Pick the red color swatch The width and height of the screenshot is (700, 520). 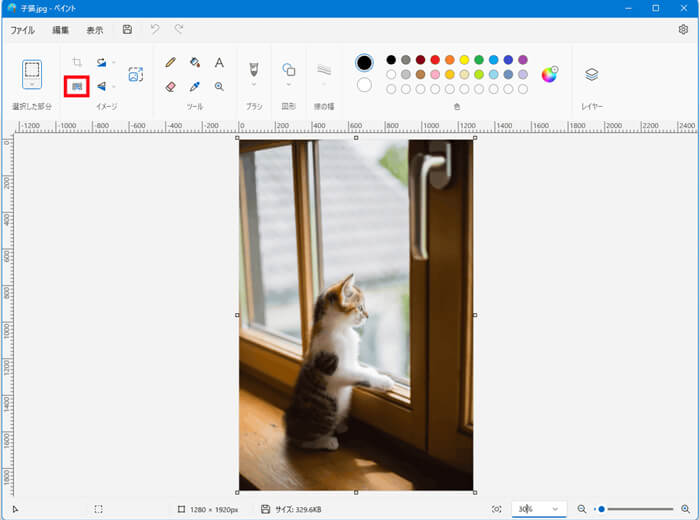436,60
